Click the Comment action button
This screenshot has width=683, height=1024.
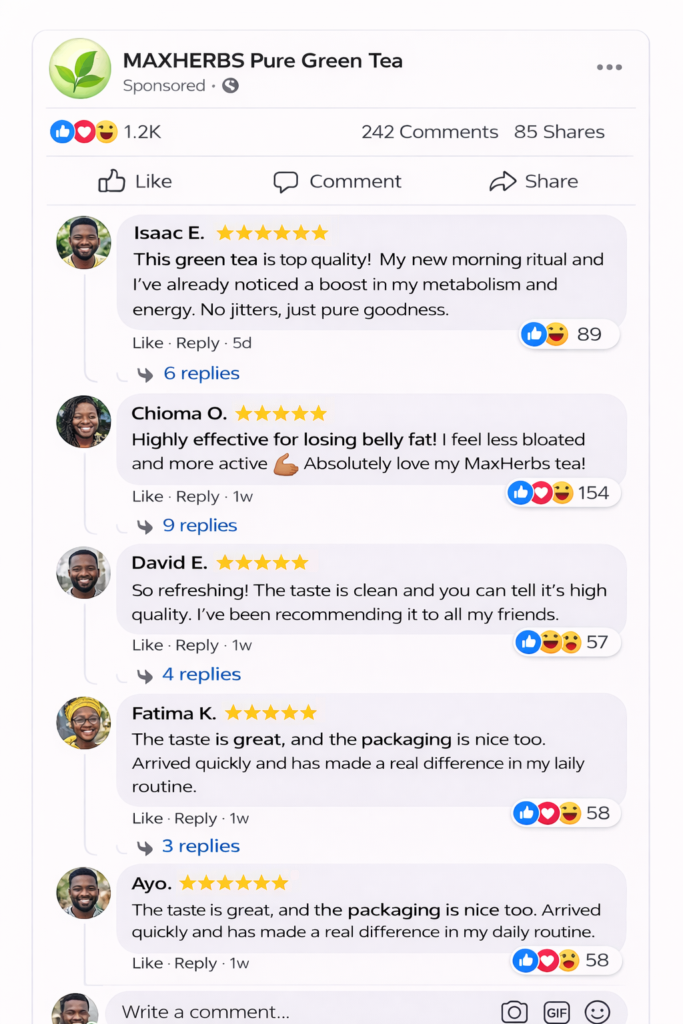(337, 181)
